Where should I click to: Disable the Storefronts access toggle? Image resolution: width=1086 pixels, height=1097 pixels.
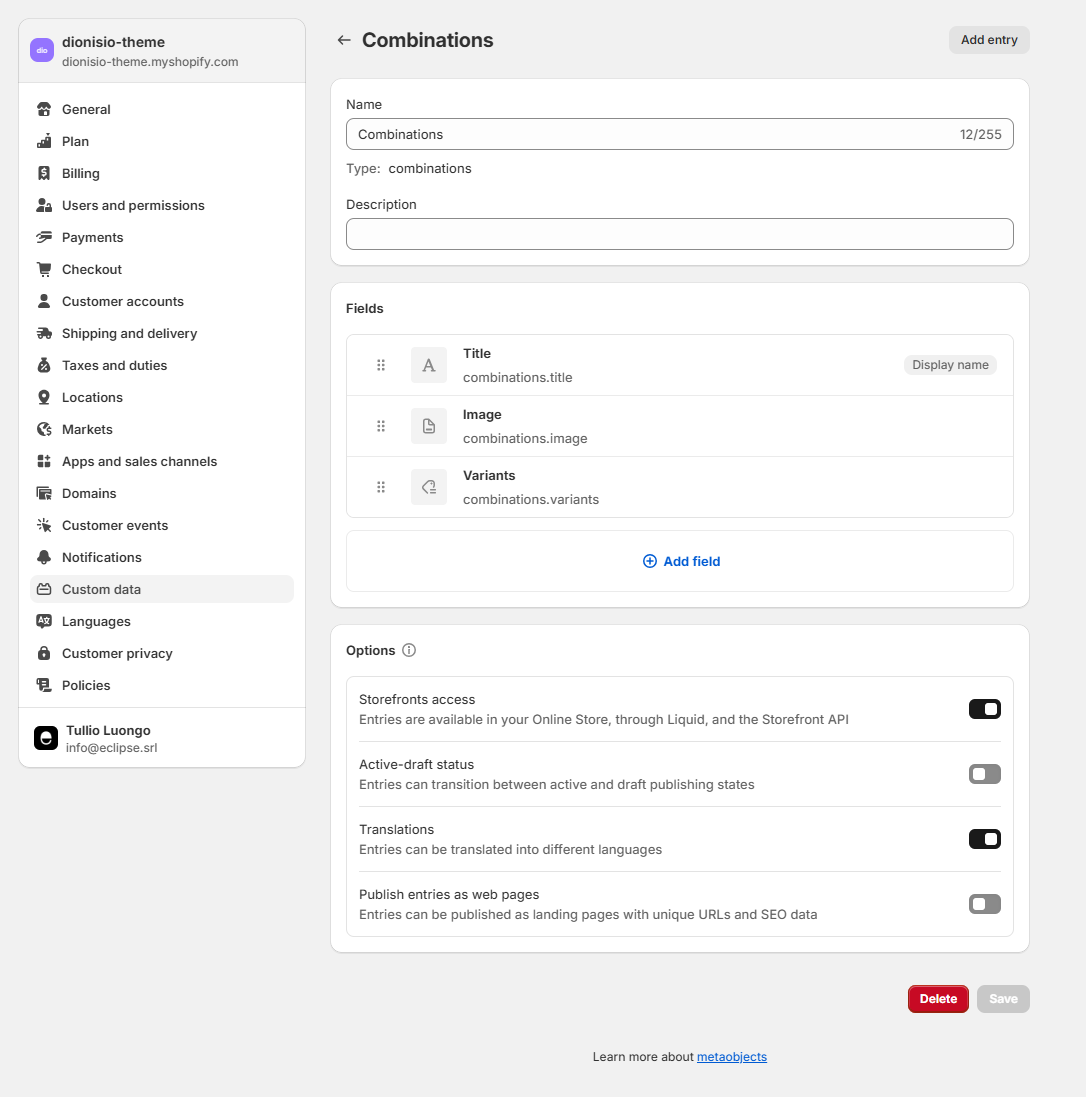(984, 709)
